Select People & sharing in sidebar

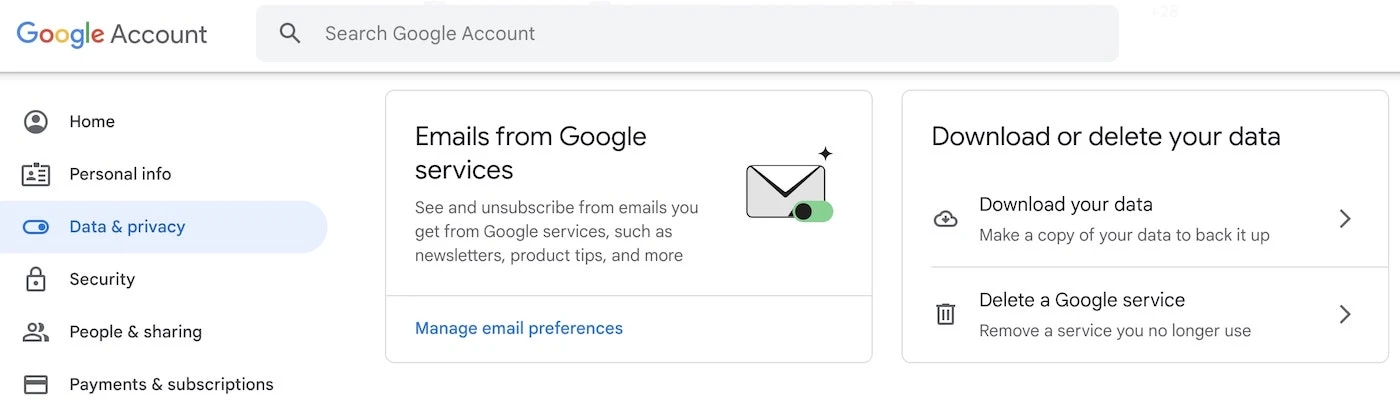tap(164, 332)
